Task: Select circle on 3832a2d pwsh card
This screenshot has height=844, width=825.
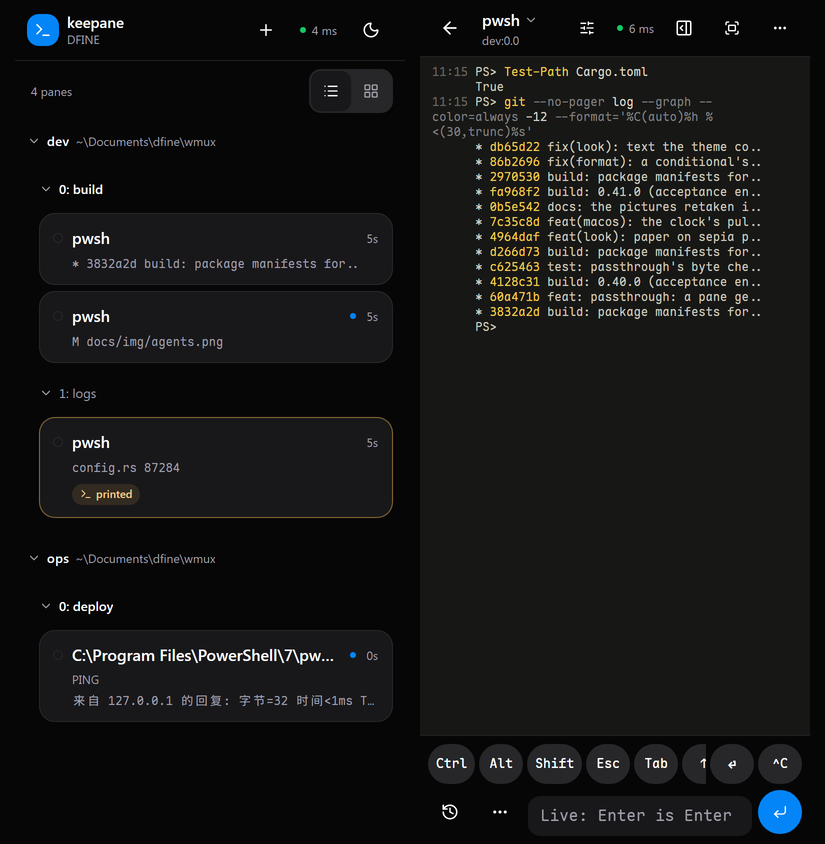Action: coord(58,238)
